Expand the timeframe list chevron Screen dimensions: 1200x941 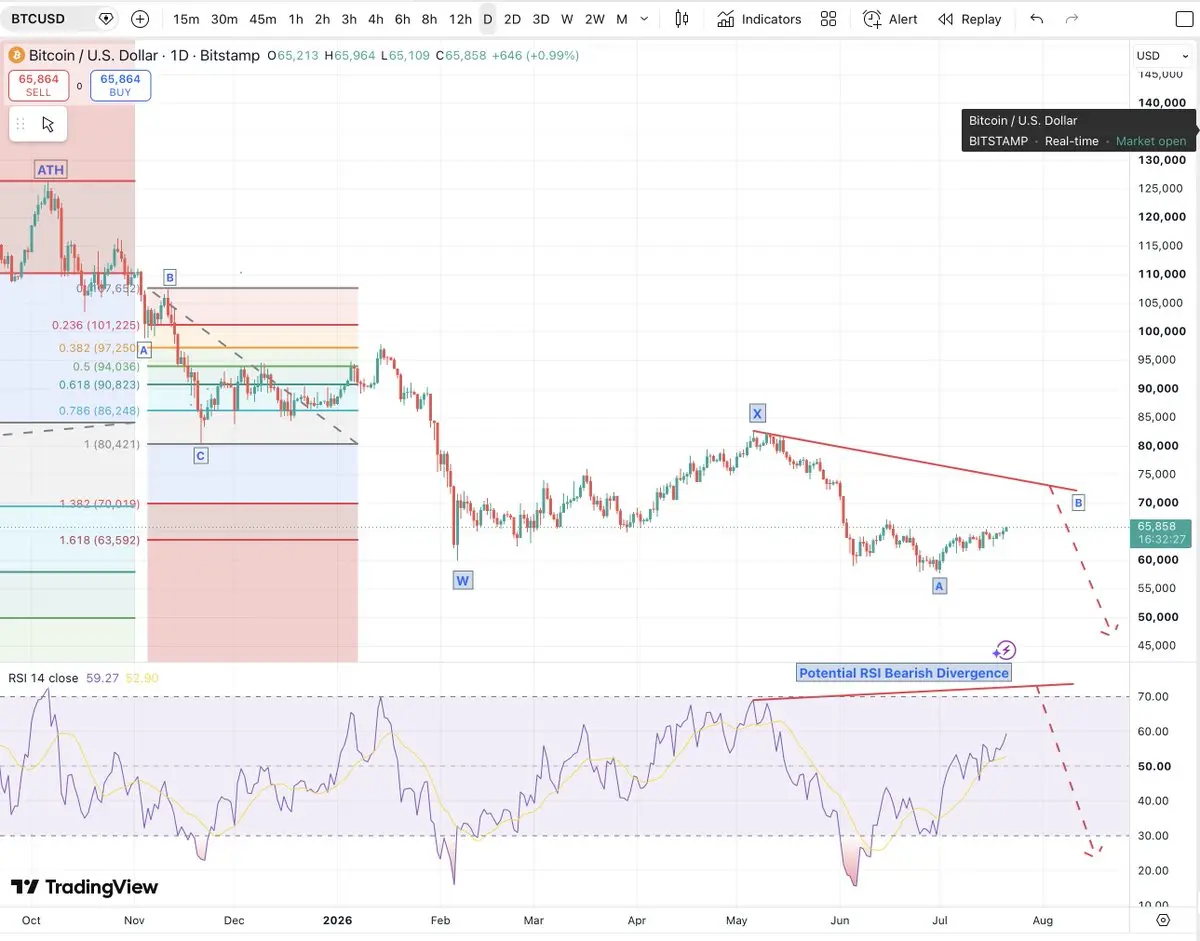click(x=645, y=19)
